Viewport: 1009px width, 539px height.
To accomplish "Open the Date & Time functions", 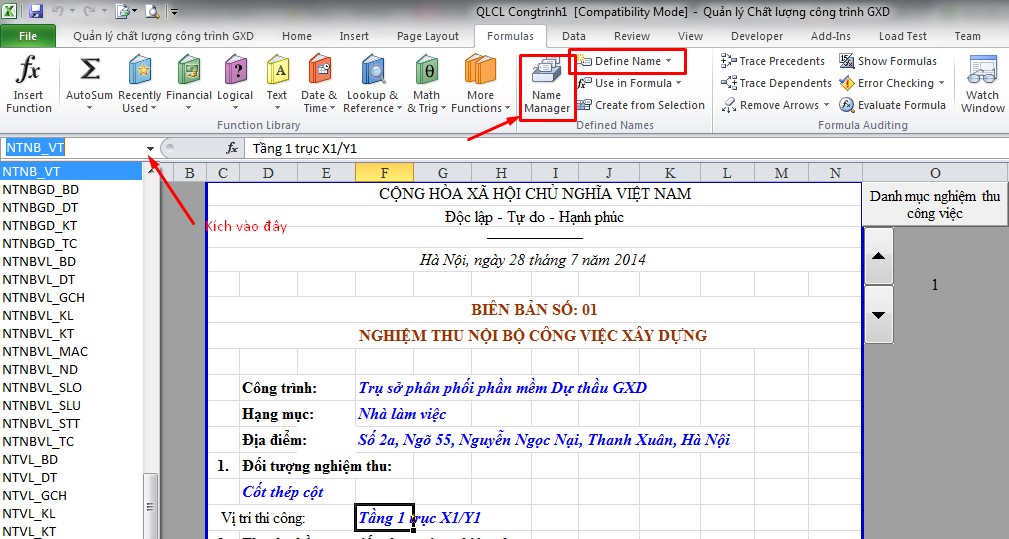I will click(x=319, y=84).
